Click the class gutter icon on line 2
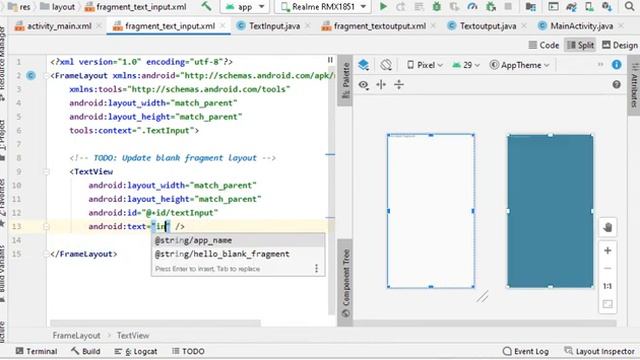The image size is (640, 360). pyautogui.click(x=31, y=76)
